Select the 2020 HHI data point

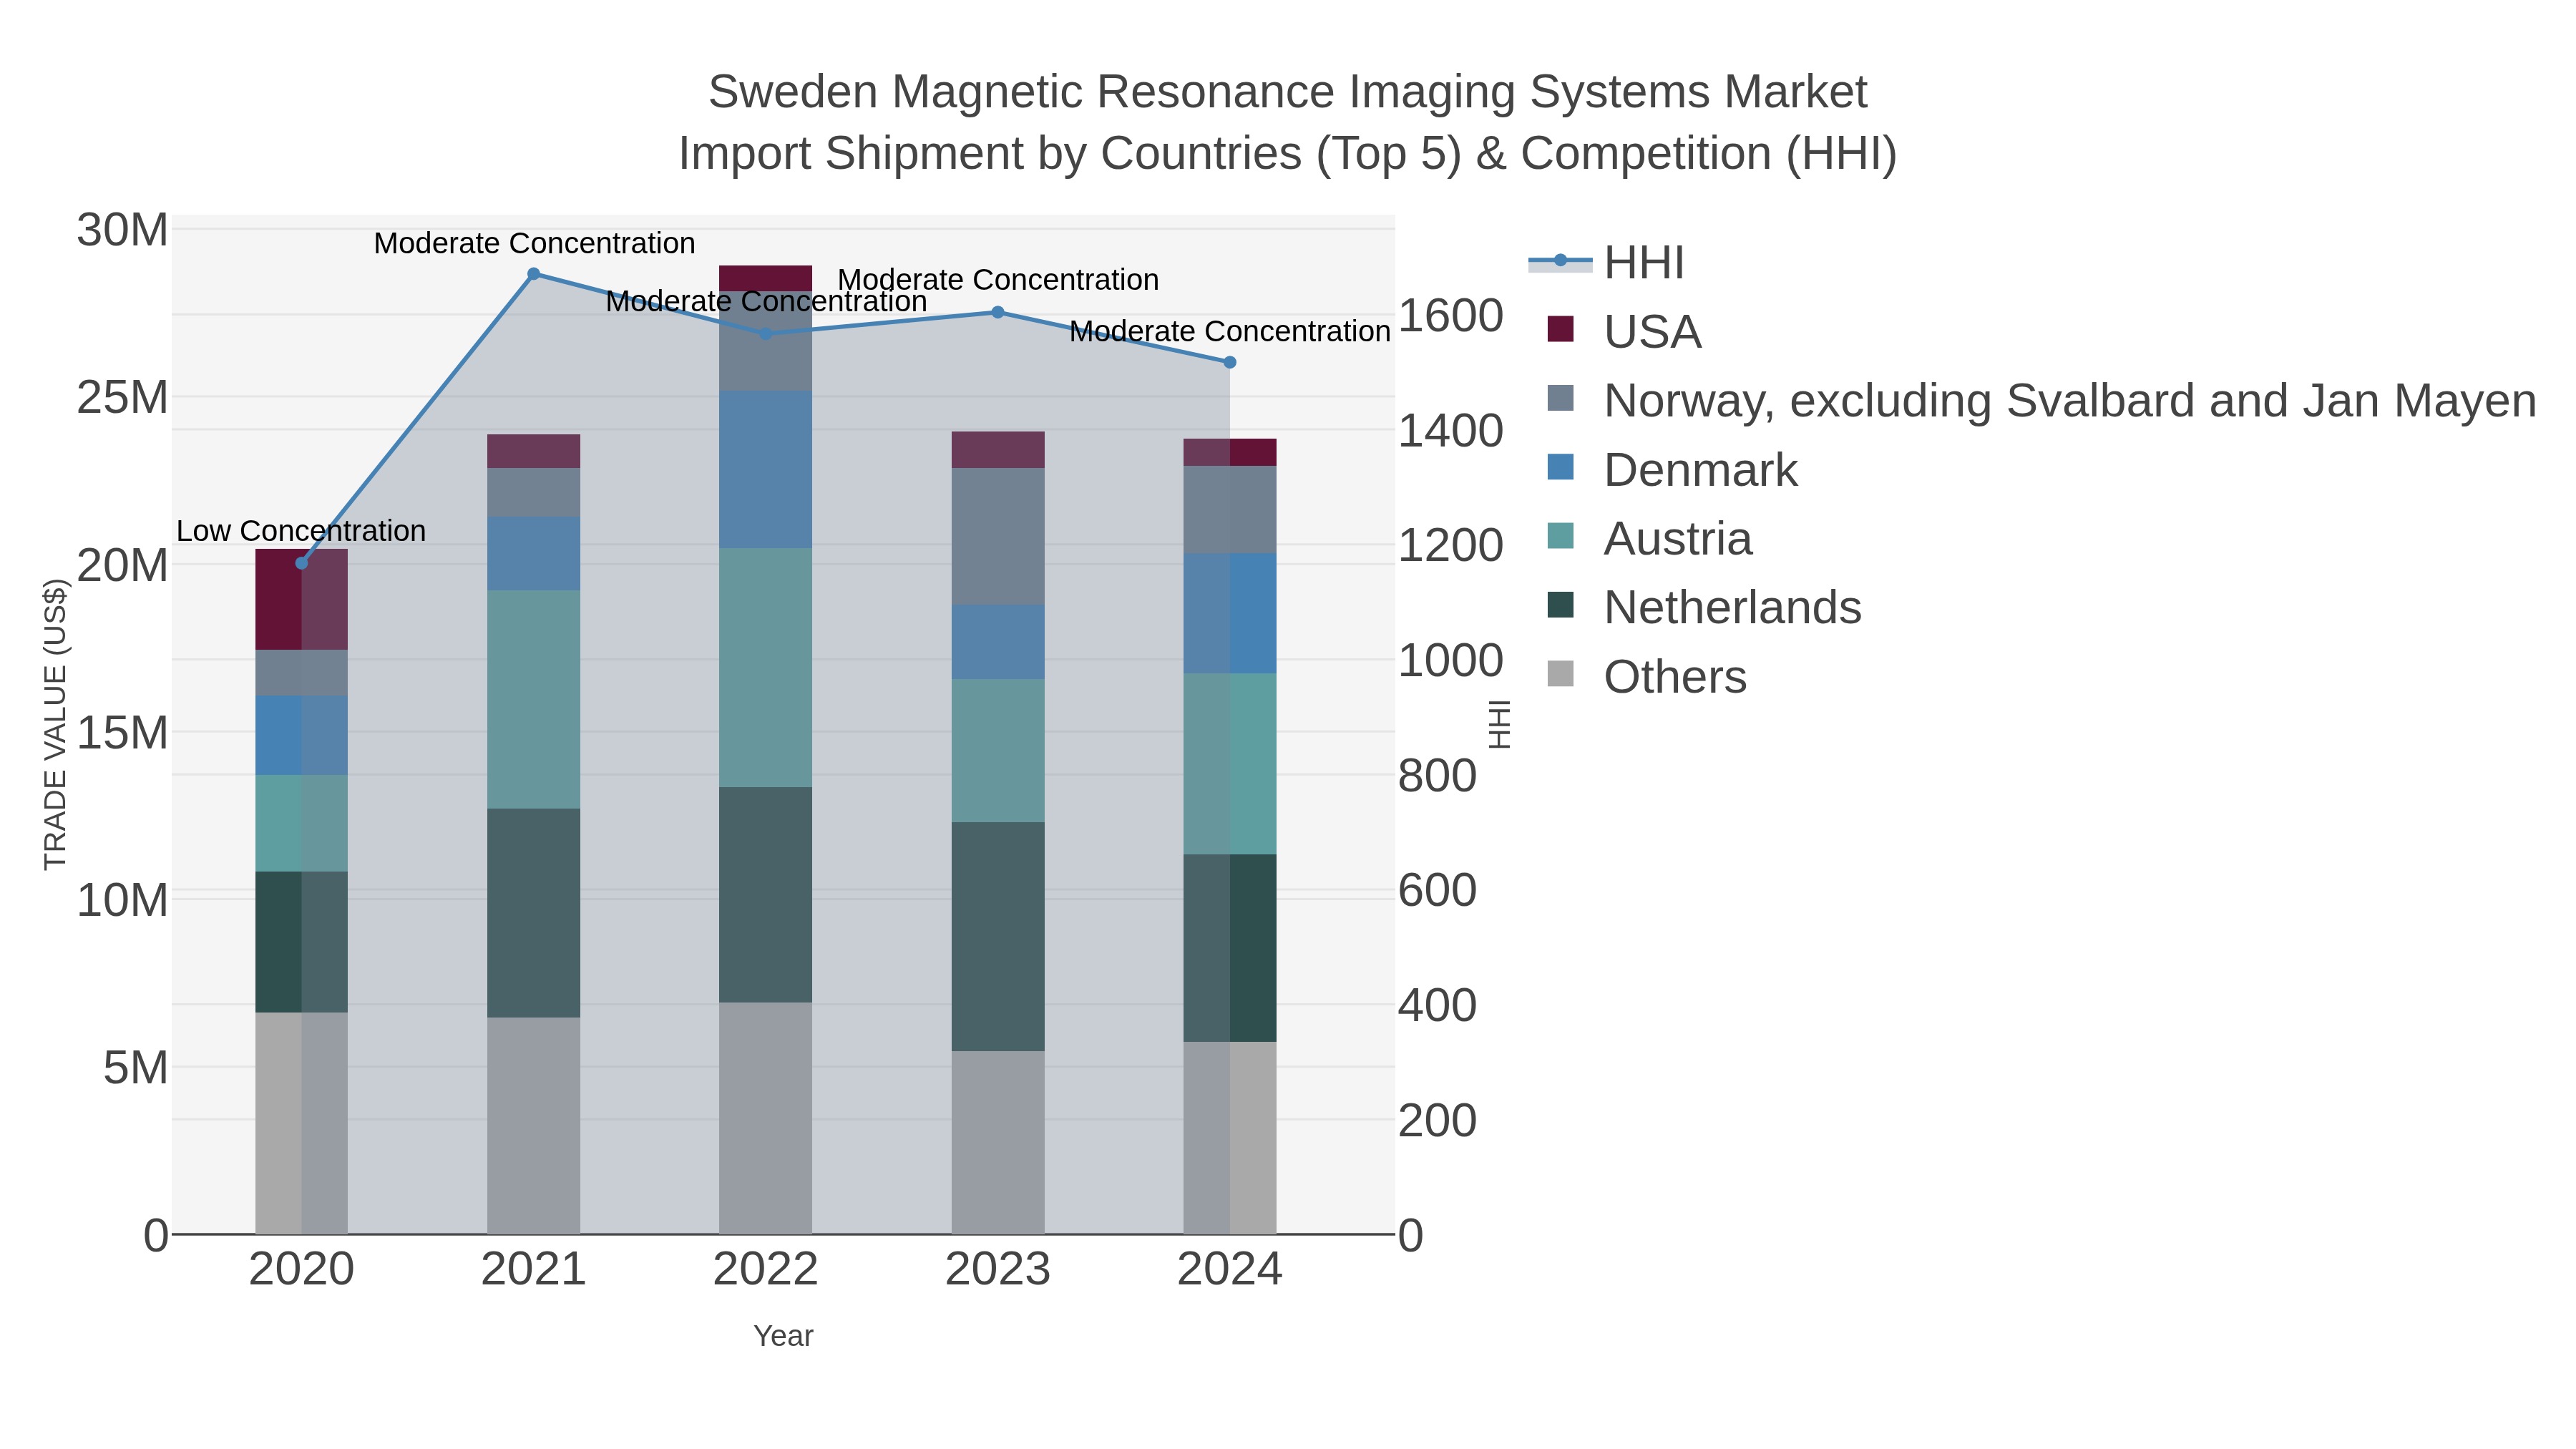point(302,563)
